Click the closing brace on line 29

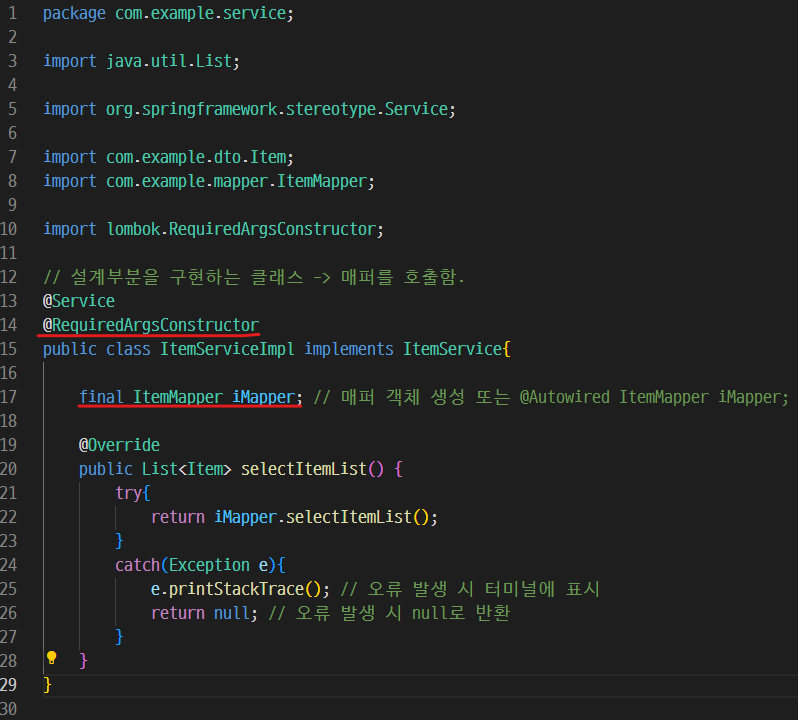(47, 685)
